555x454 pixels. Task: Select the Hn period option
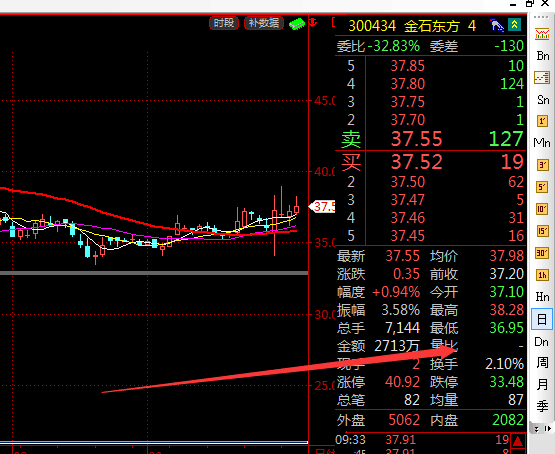pyautogui.click(x=542, y=297)
